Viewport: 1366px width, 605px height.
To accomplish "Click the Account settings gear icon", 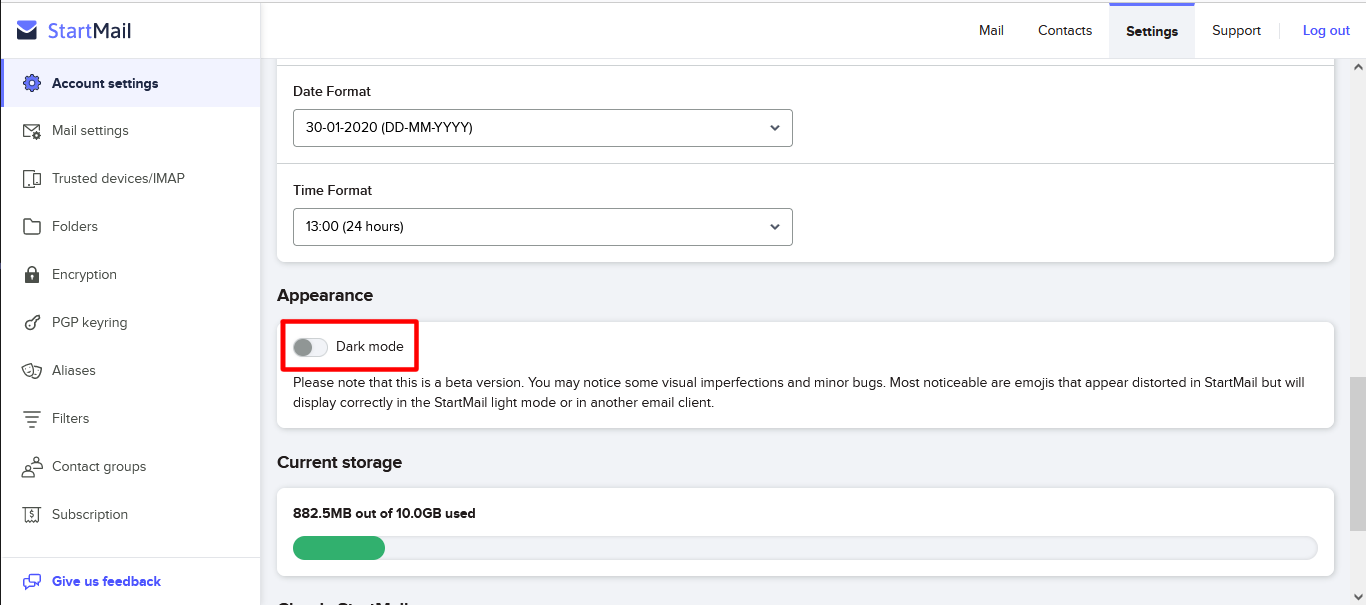I will 32,83.
